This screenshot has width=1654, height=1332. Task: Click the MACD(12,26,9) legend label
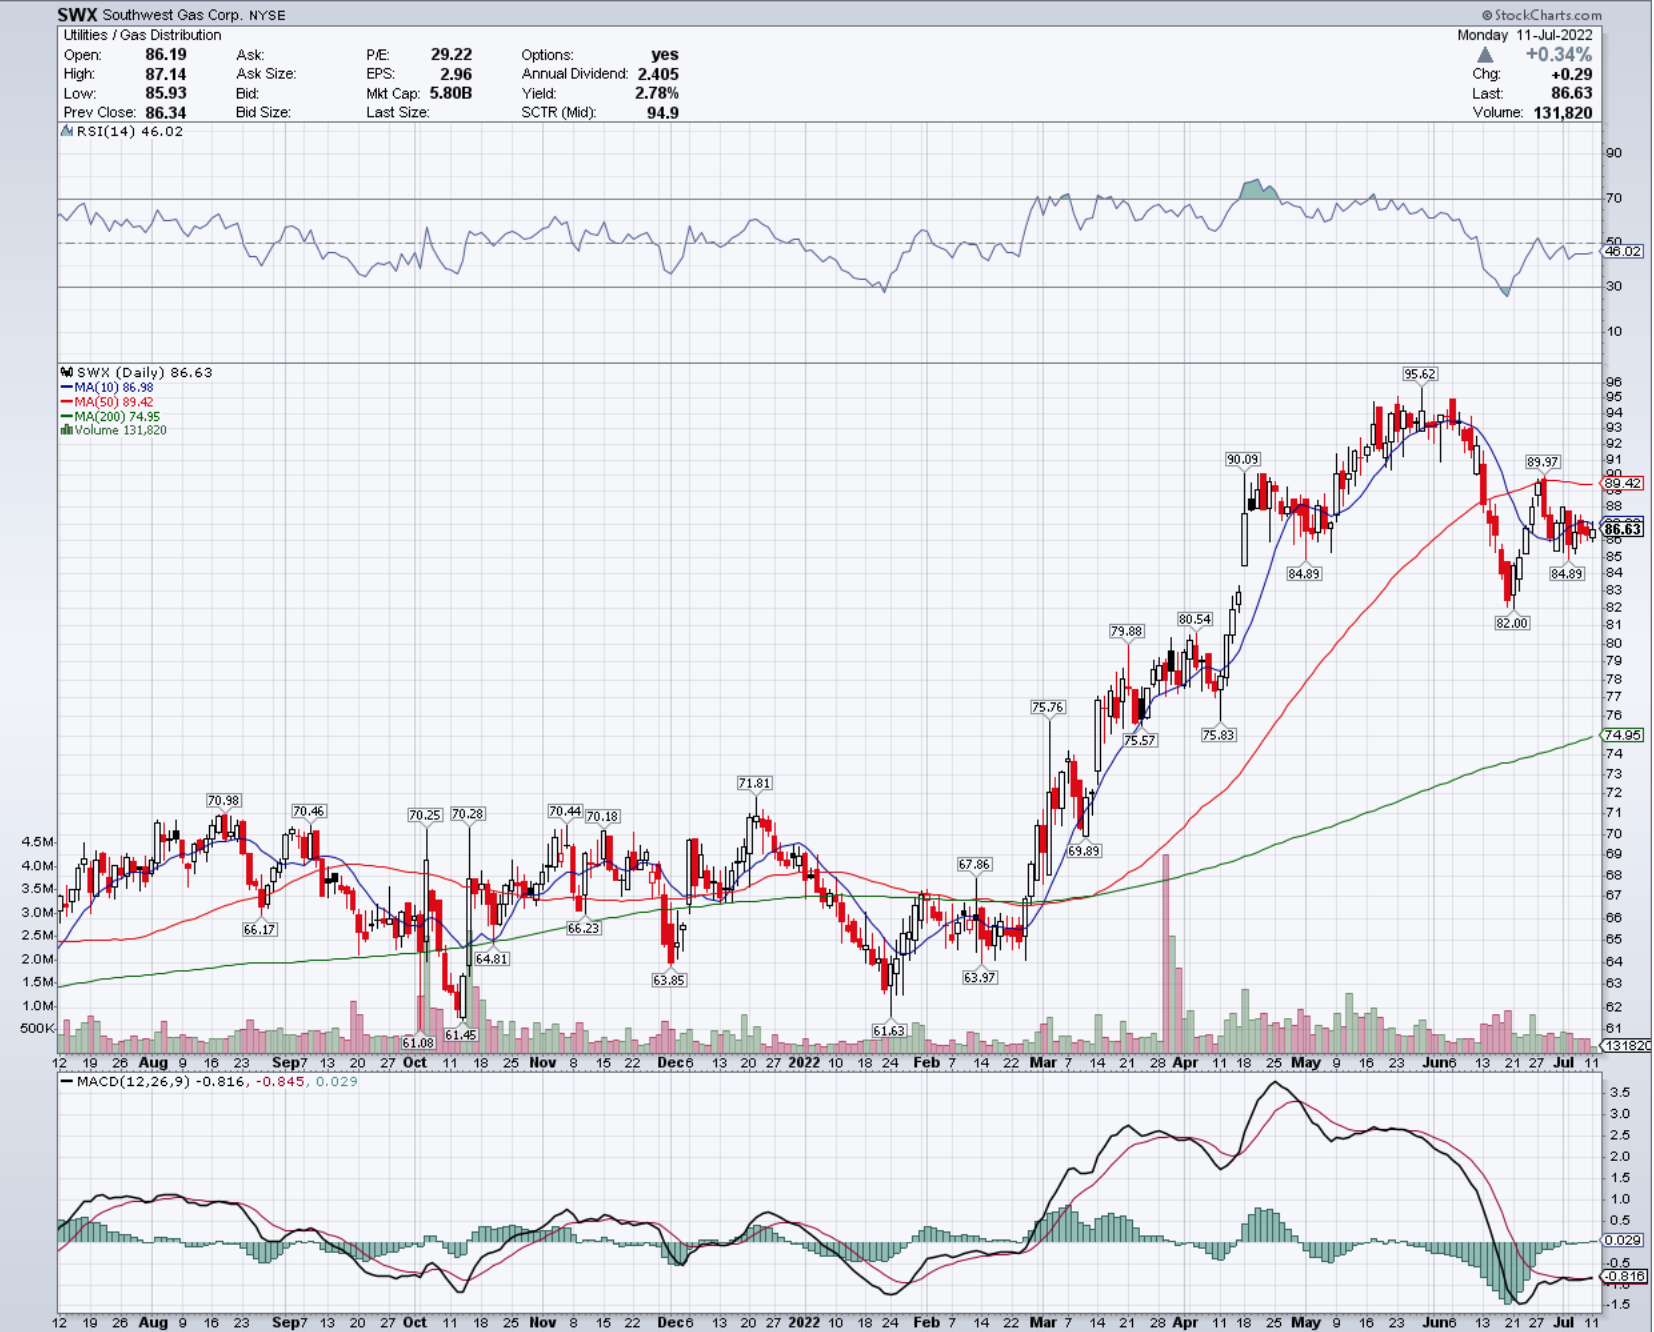135,1081
